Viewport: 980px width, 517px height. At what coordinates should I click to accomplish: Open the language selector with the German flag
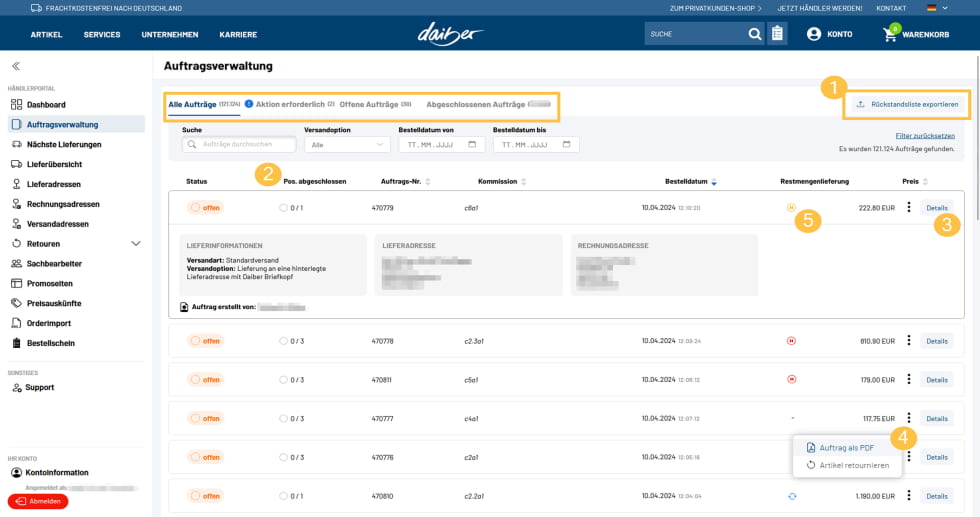pos(938,8)
